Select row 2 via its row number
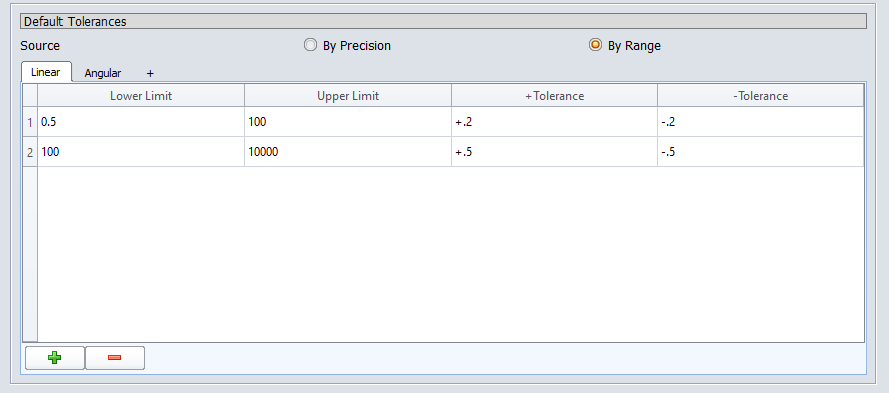Image resolution: width=889 pixels, height=393 pixels. coord(30,152)
